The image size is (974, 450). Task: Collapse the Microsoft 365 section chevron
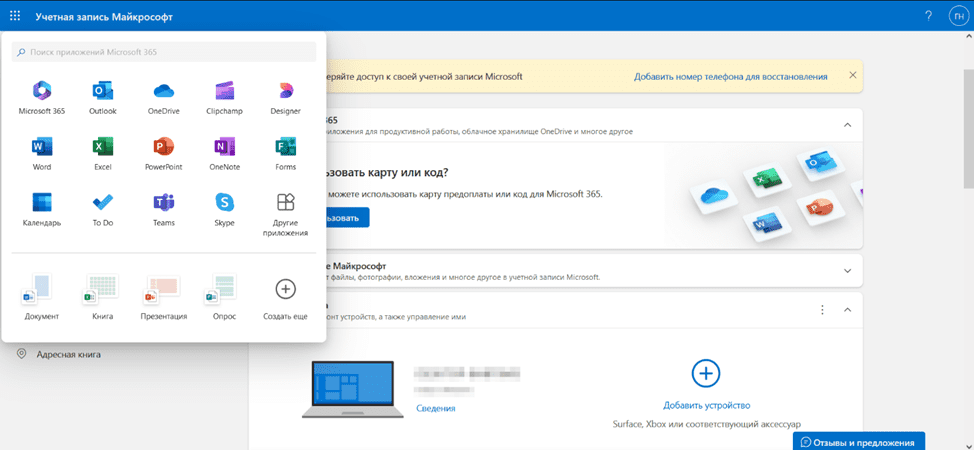click(847, 125)
